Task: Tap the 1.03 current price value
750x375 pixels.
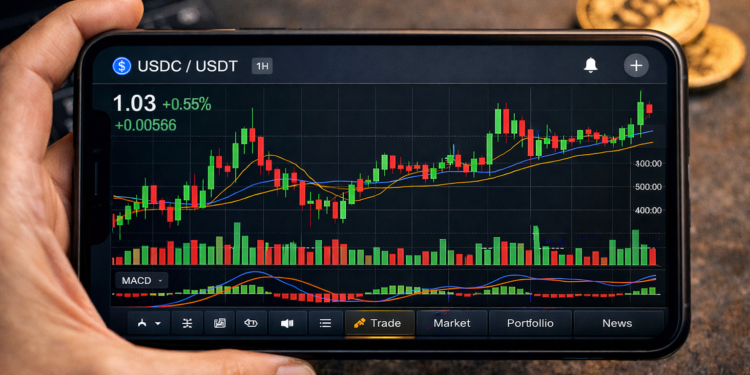Action: tap(134, 103)
